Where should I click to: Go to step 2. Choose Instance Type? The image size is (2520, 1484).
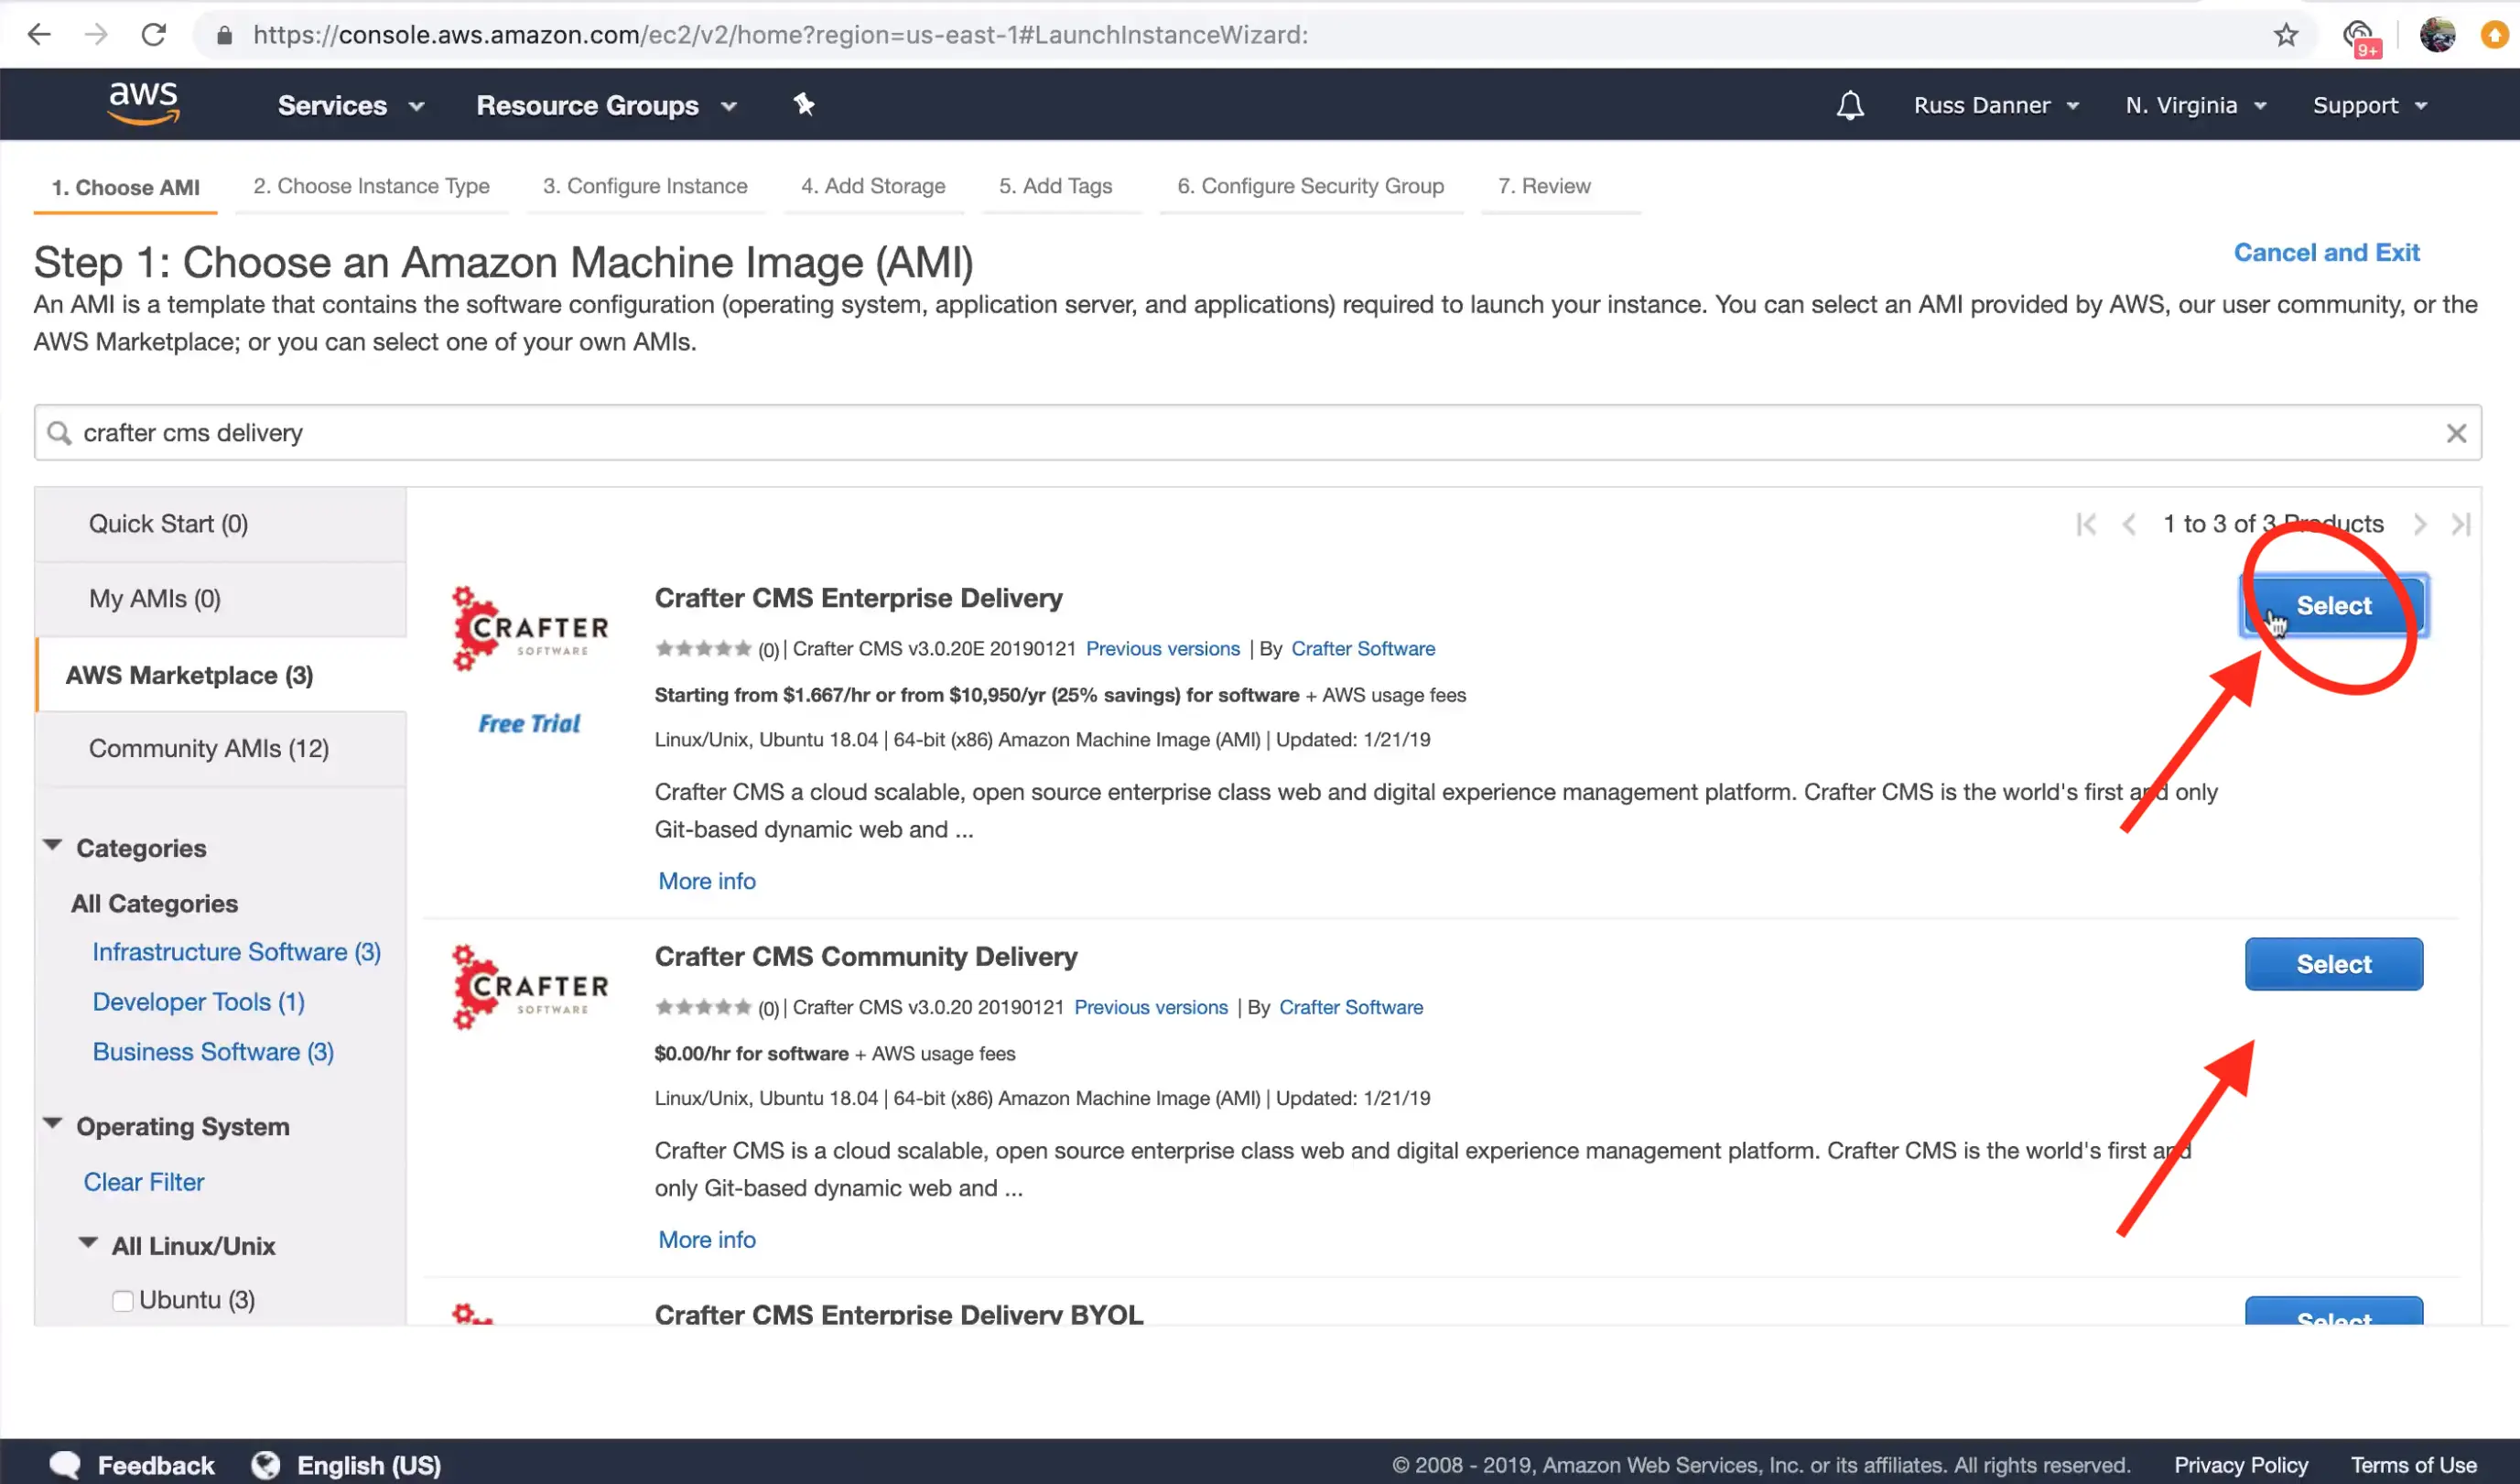coord(371,186)
